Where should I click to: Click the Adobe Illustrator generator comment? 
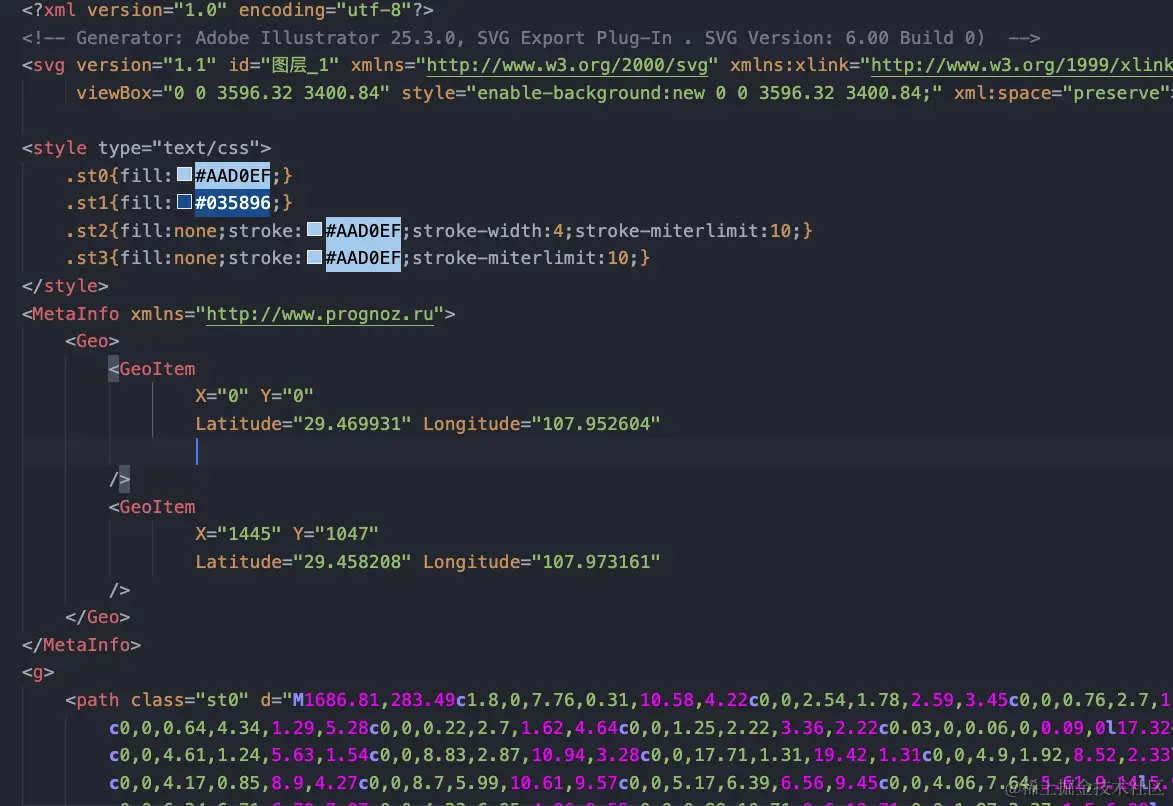coord(530,37)
